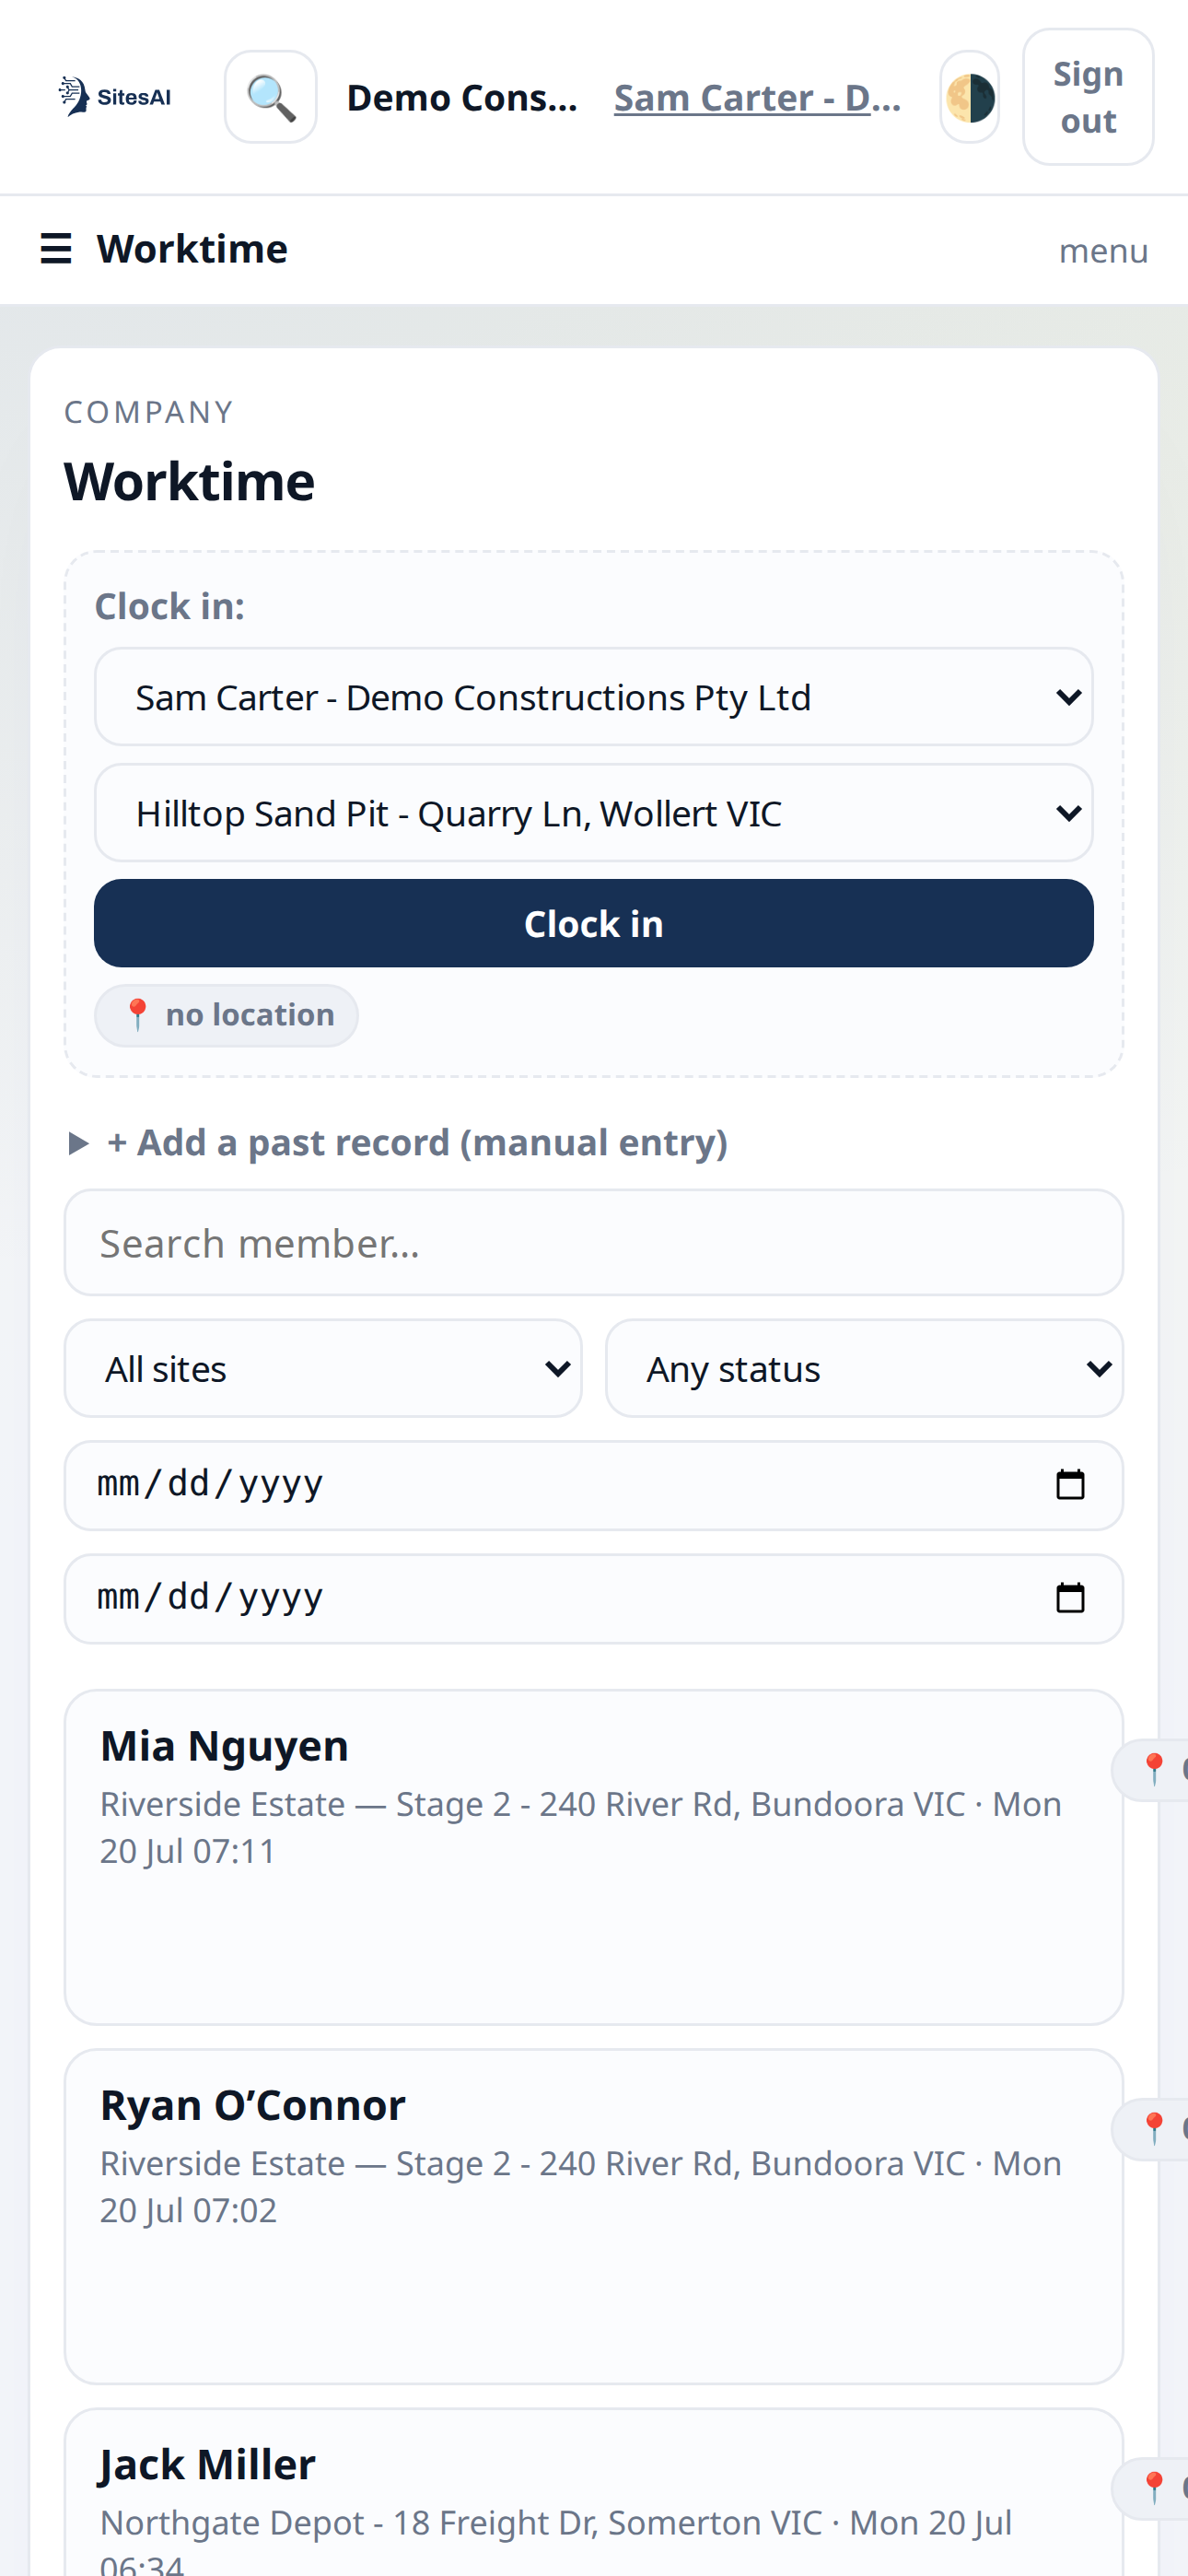The image size is (1188, 2576).
Task: Toggle dark mode moon icon
Action: coord(969,97)
